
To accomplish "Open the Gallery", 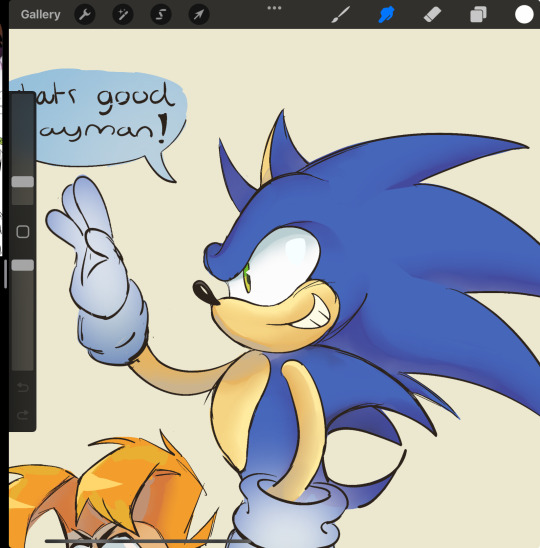I will [x=41, y=14].
